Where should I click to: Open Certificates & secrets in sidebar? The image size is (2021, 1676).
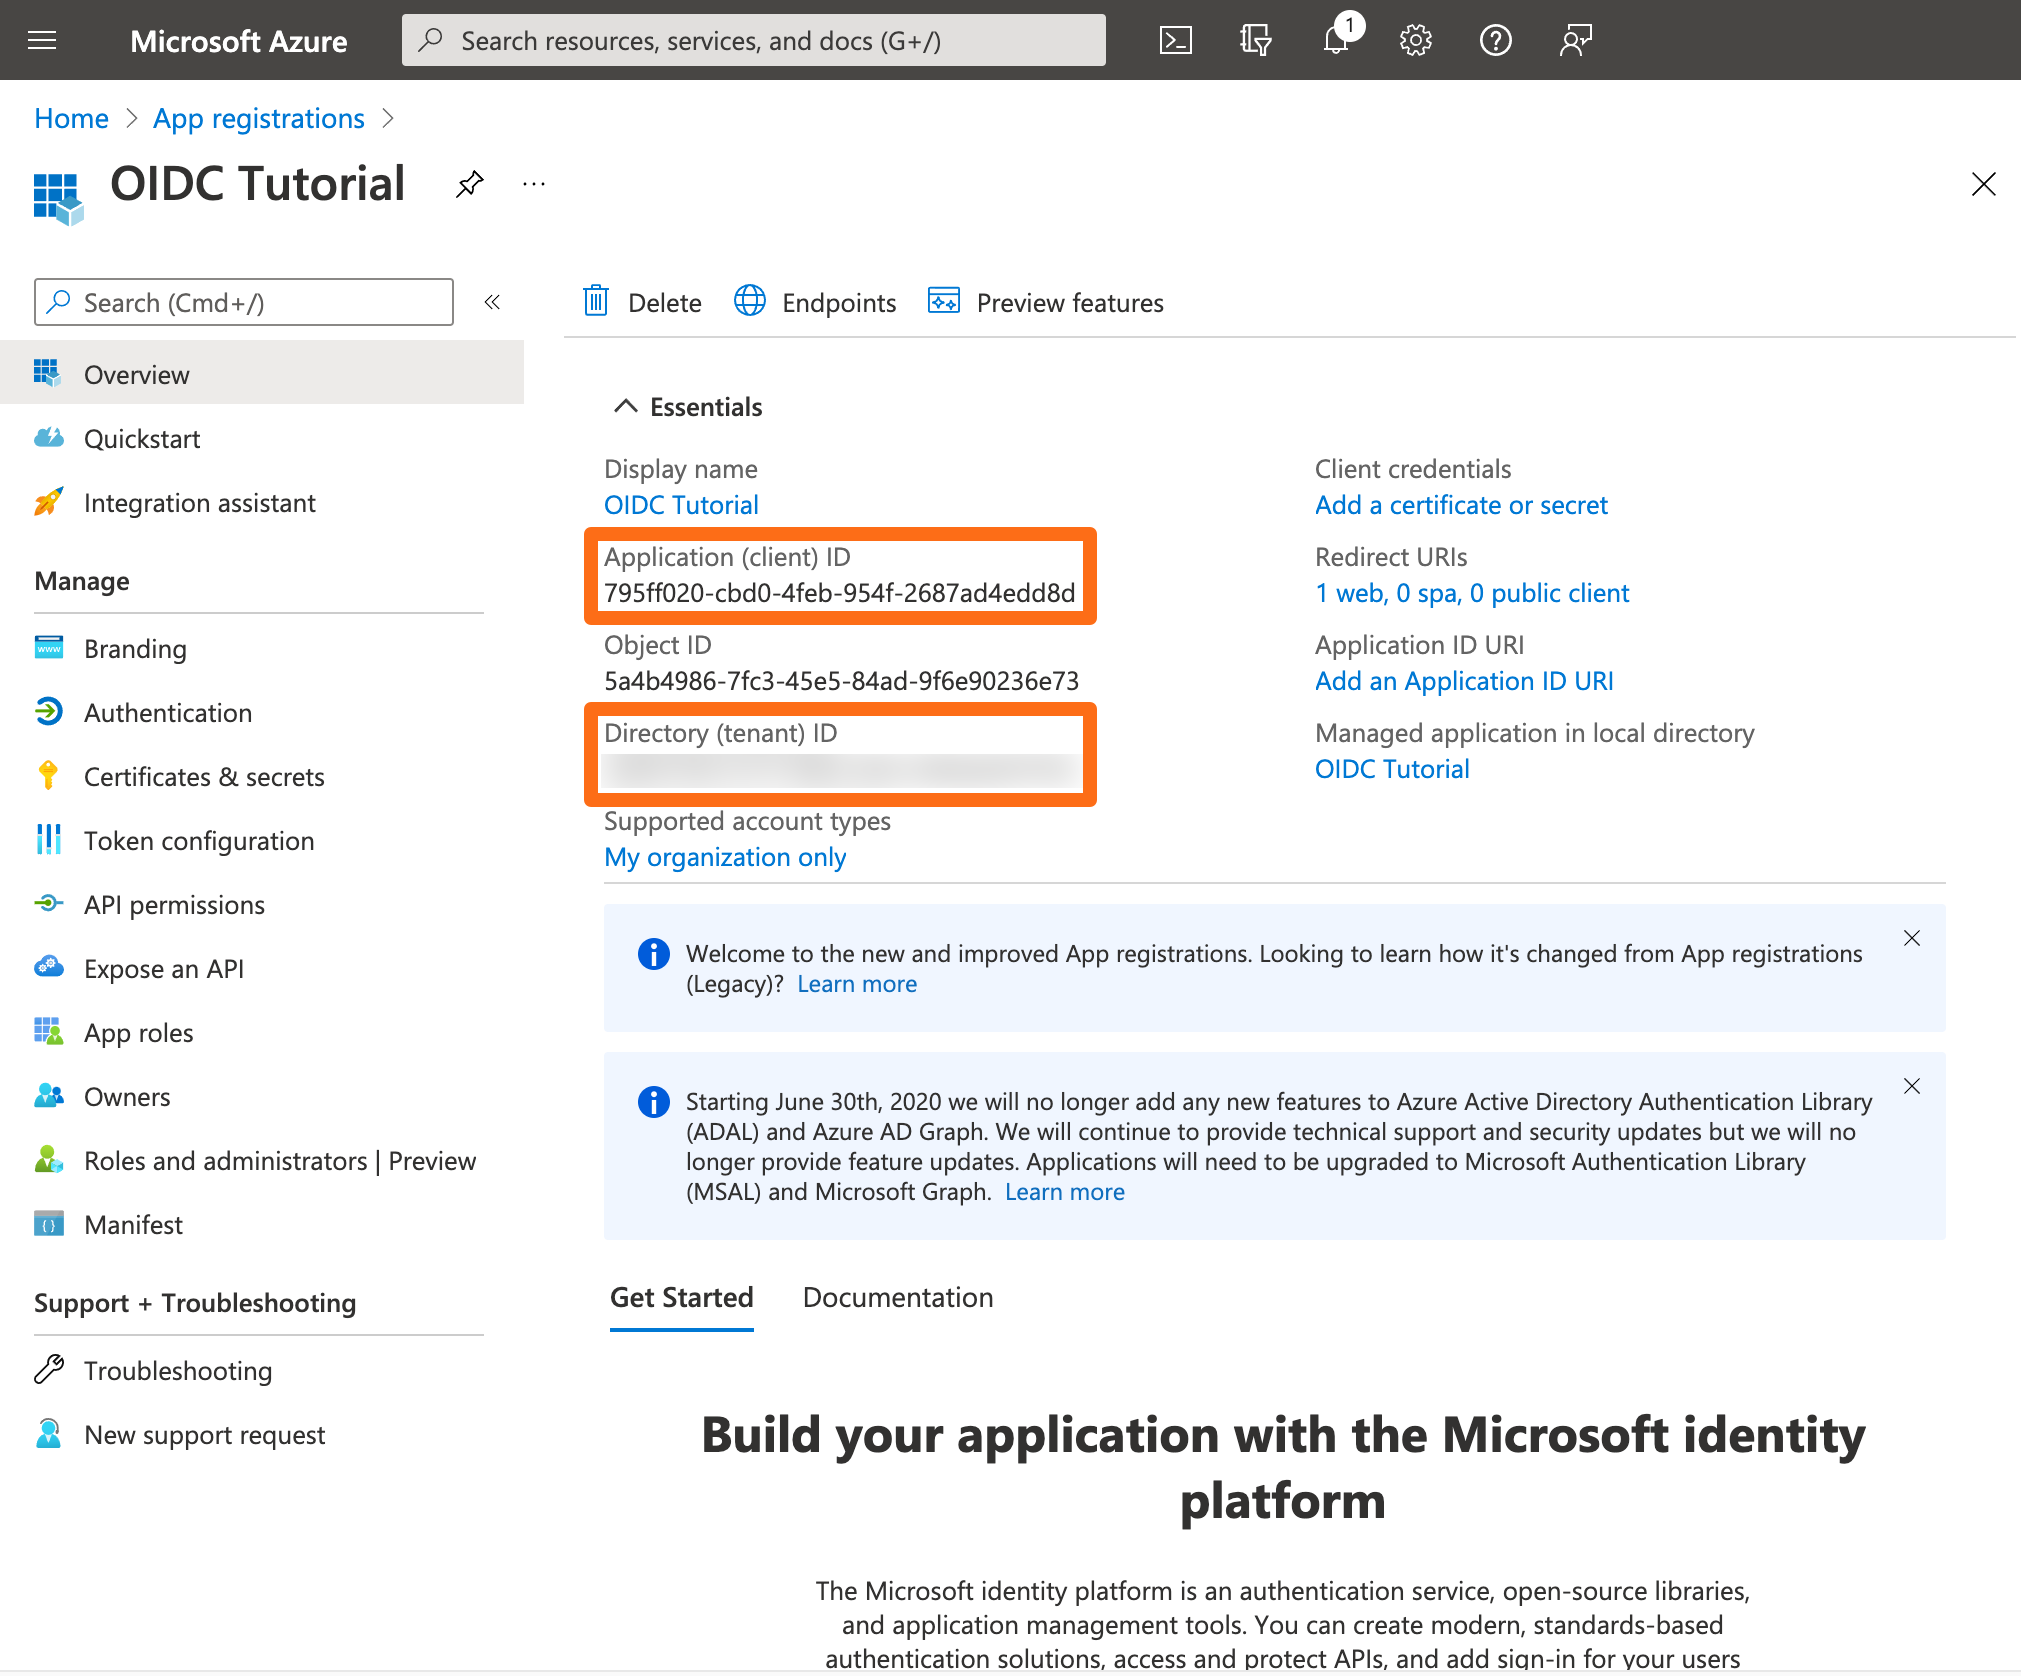pyautogui.click(x=203, y=777)
